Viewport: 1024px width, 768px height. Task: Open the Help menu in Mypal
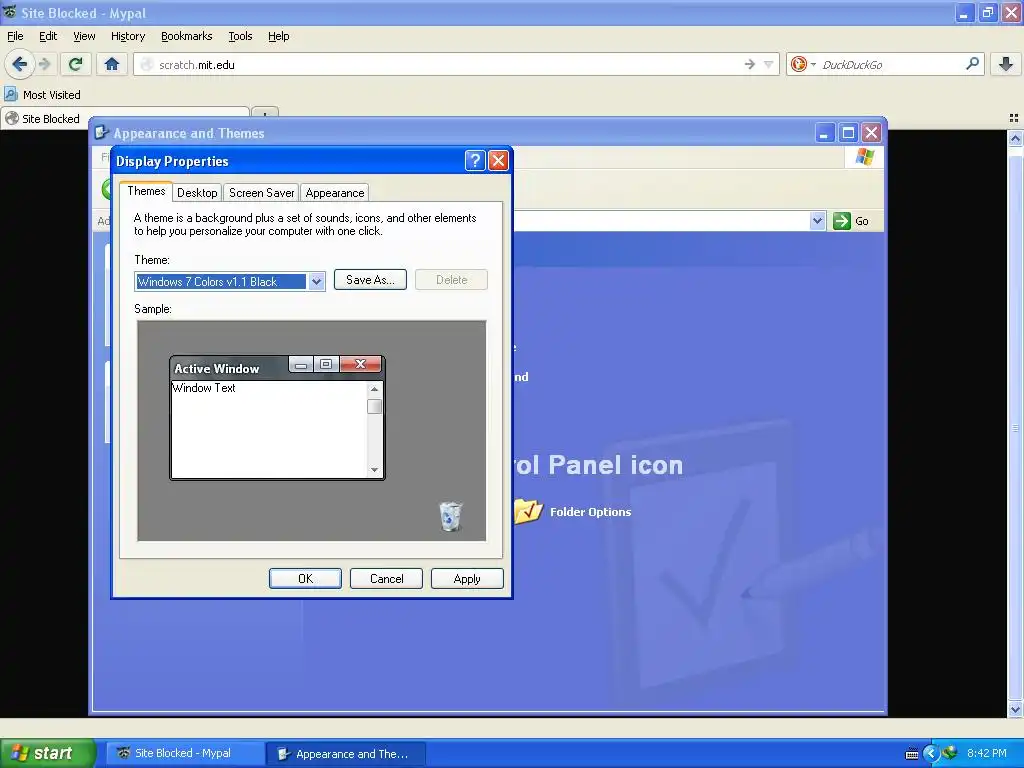point(278,36)
